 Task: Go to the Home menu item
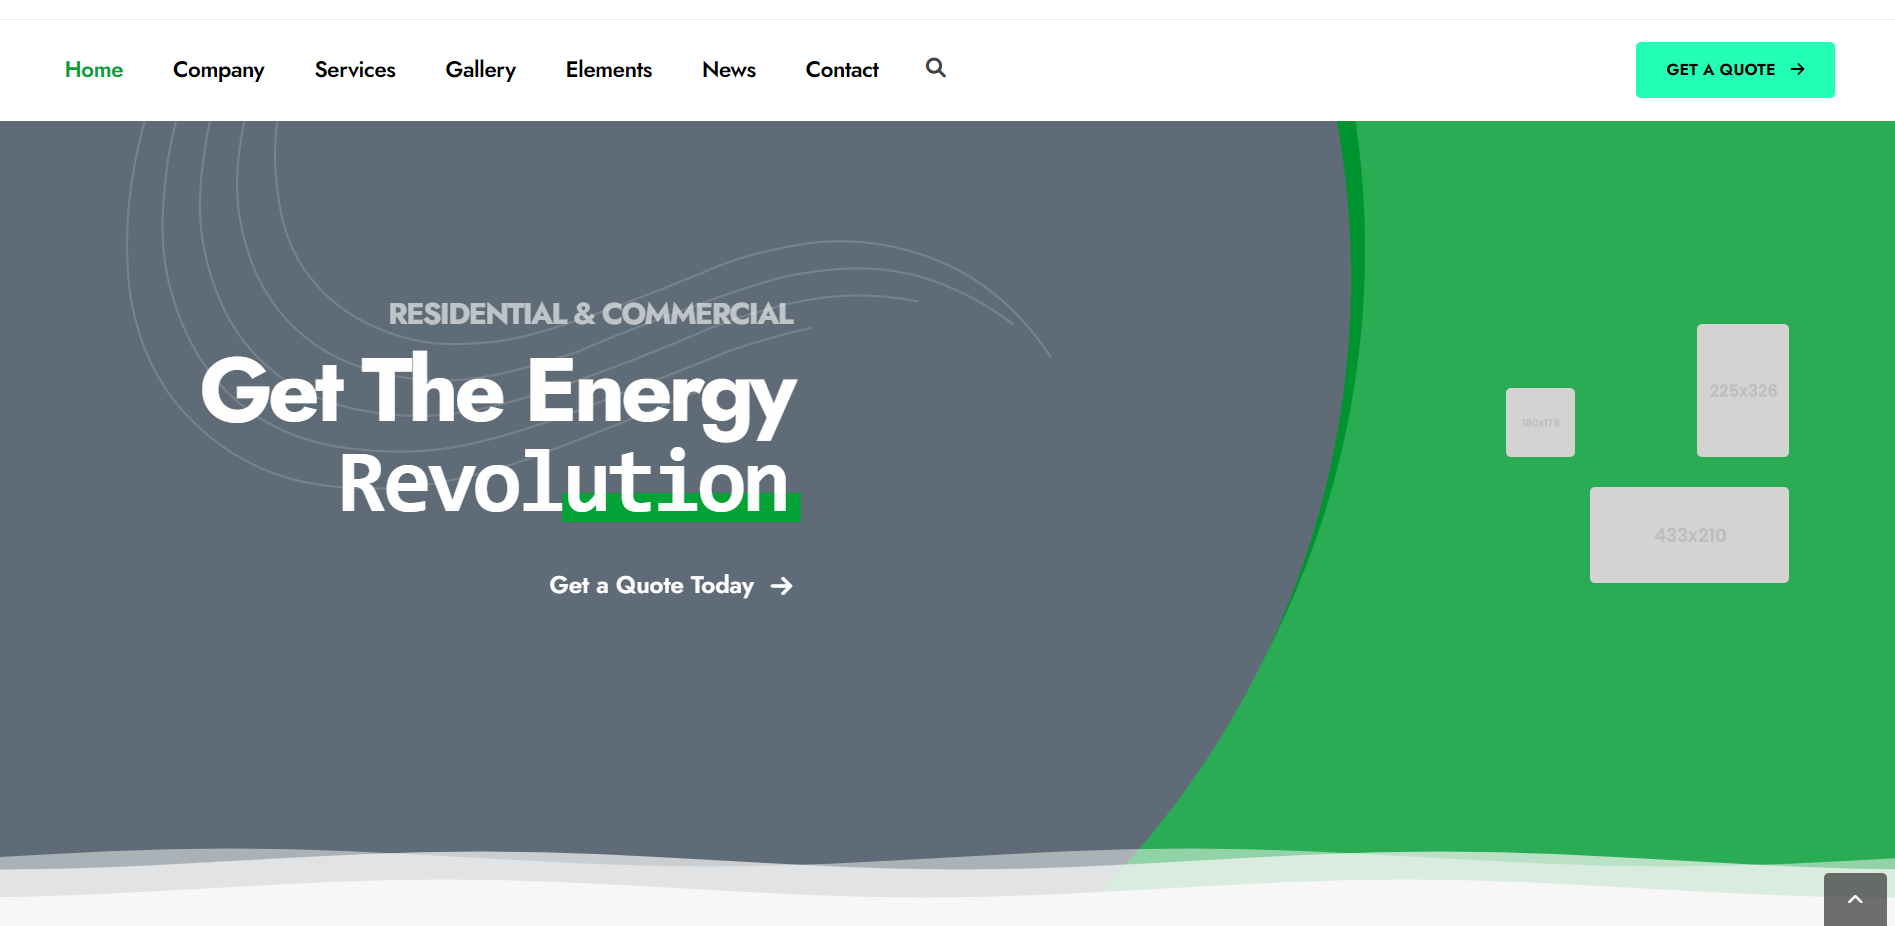pyautogui.click(x=94, y=70)
